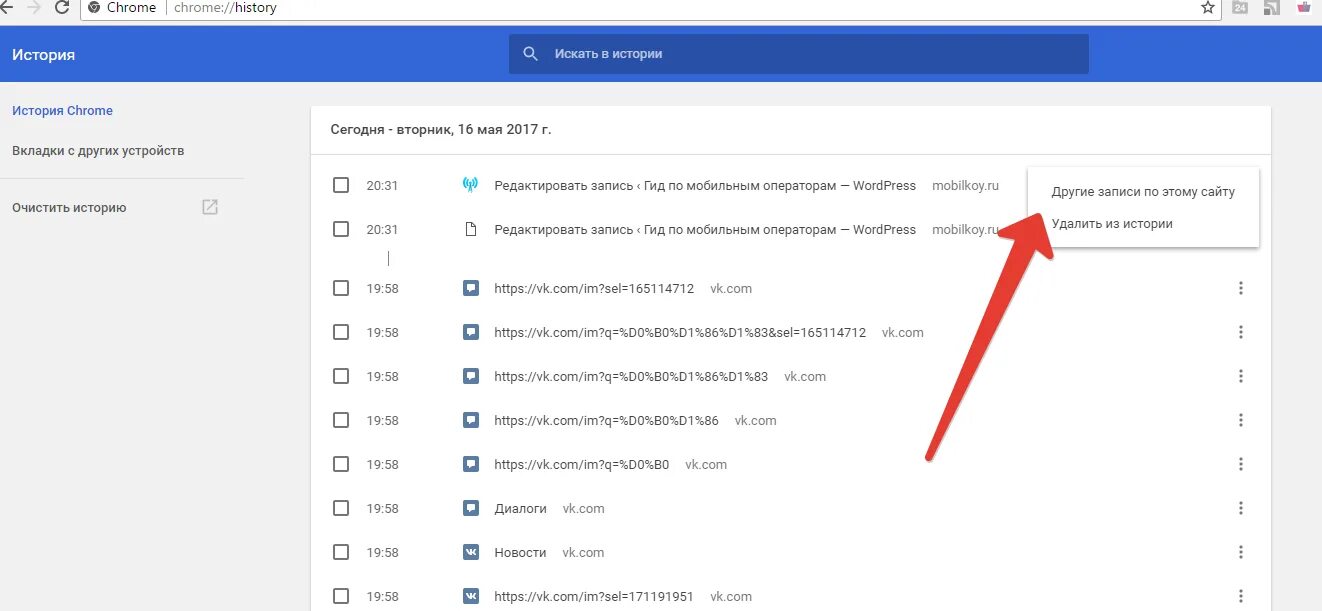Open the gray '24' extension icon
The width and height of the screenshot is (1322, 611).
[x=1240, y=7]
